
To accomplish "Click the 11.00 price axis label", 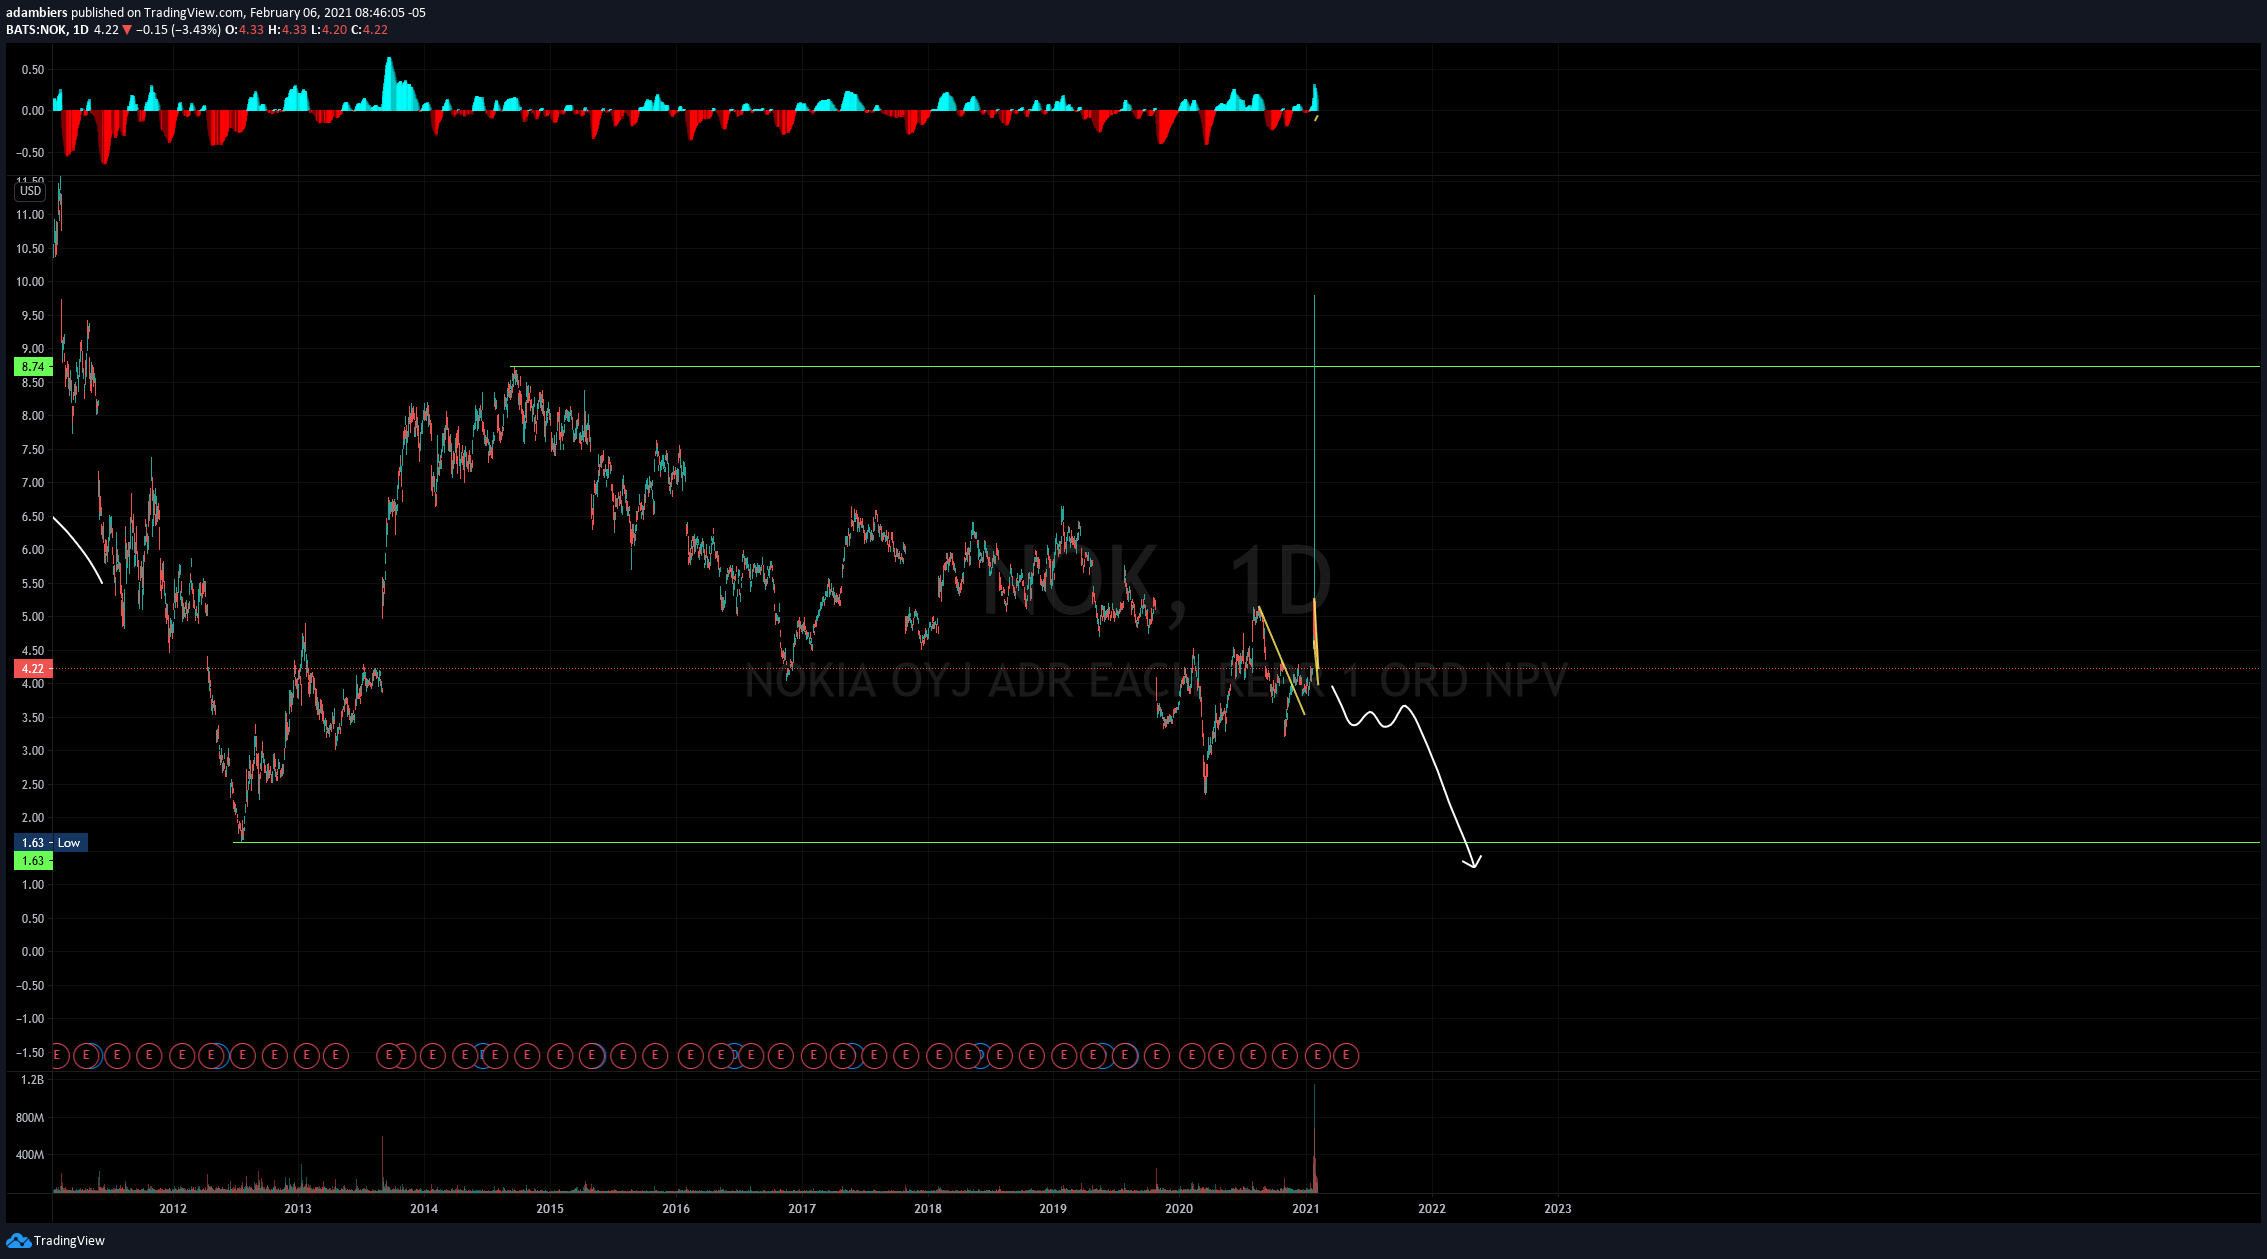I will (30, 215).
